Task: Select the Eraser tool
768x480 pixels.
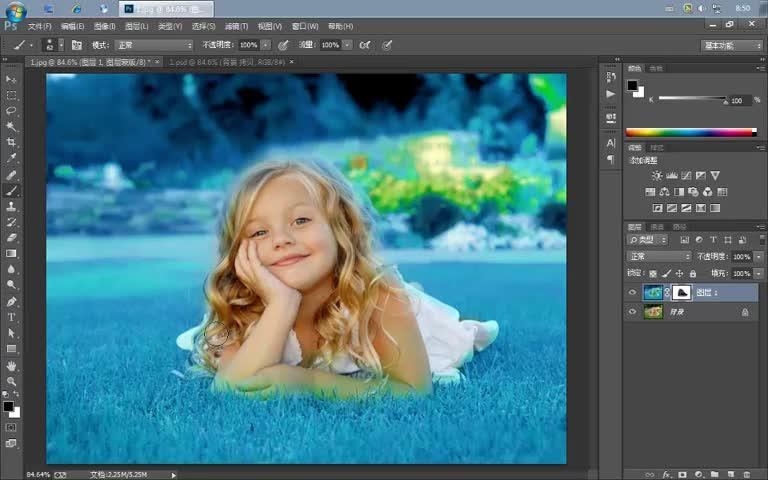Action: point(11,238)
